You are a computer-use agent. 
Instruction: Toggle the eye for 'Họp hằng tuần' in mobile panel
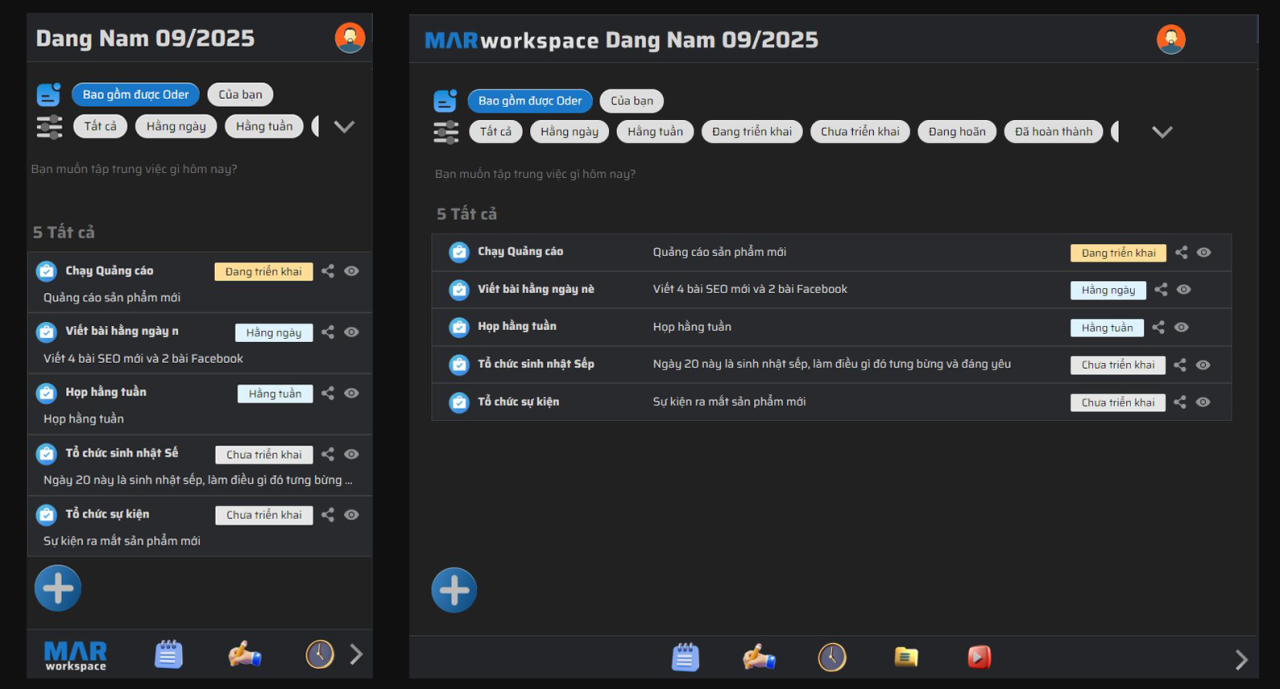click(352, 393)
